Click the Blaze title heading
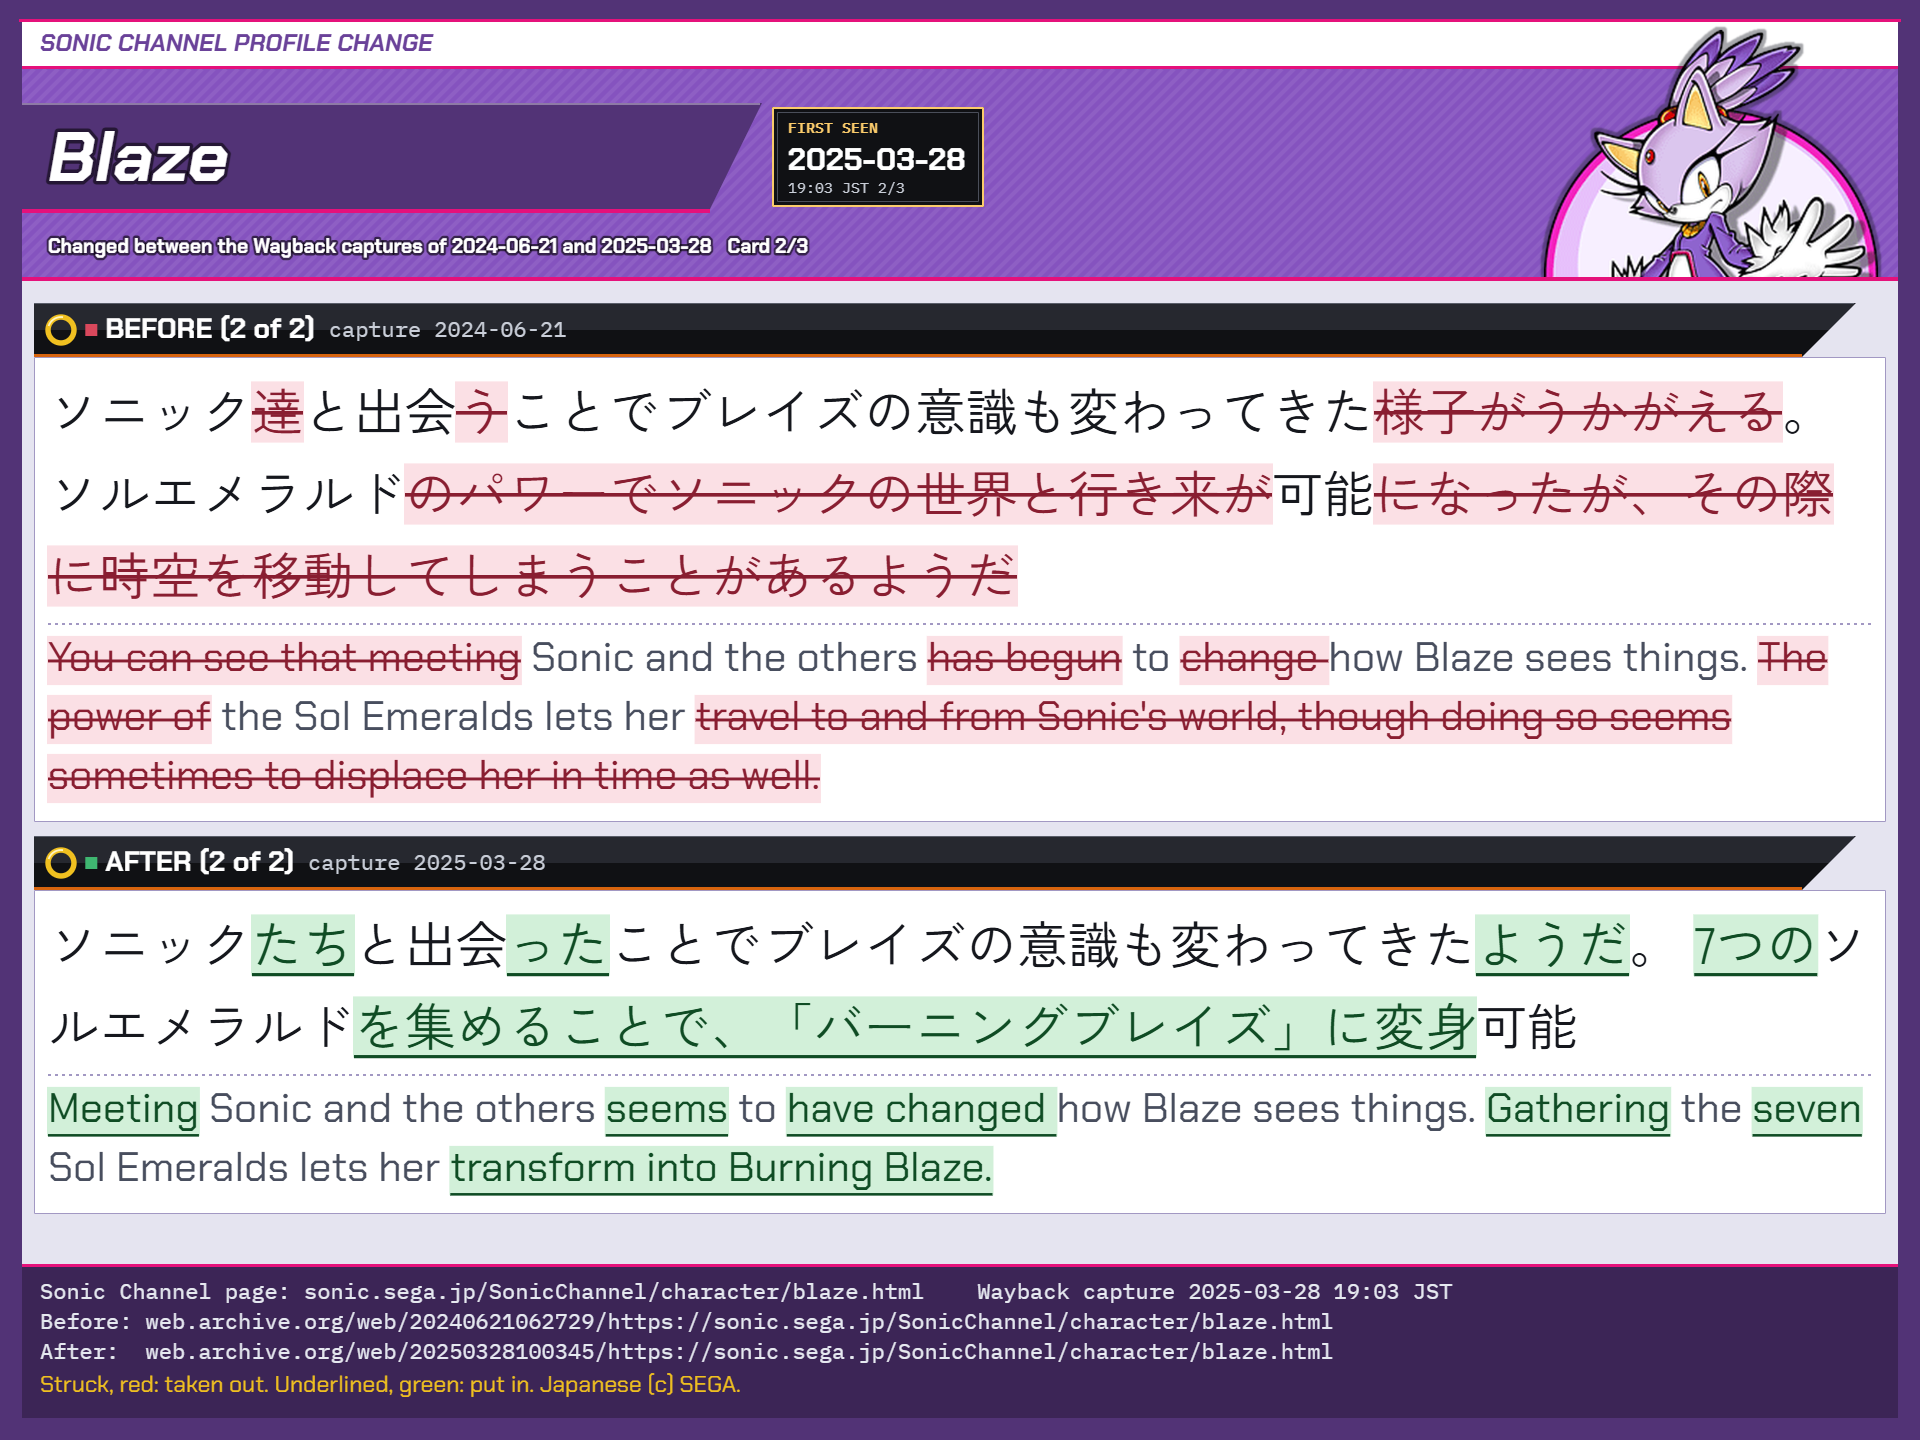Screen dimensions: 1920x1440 [138, 158]
